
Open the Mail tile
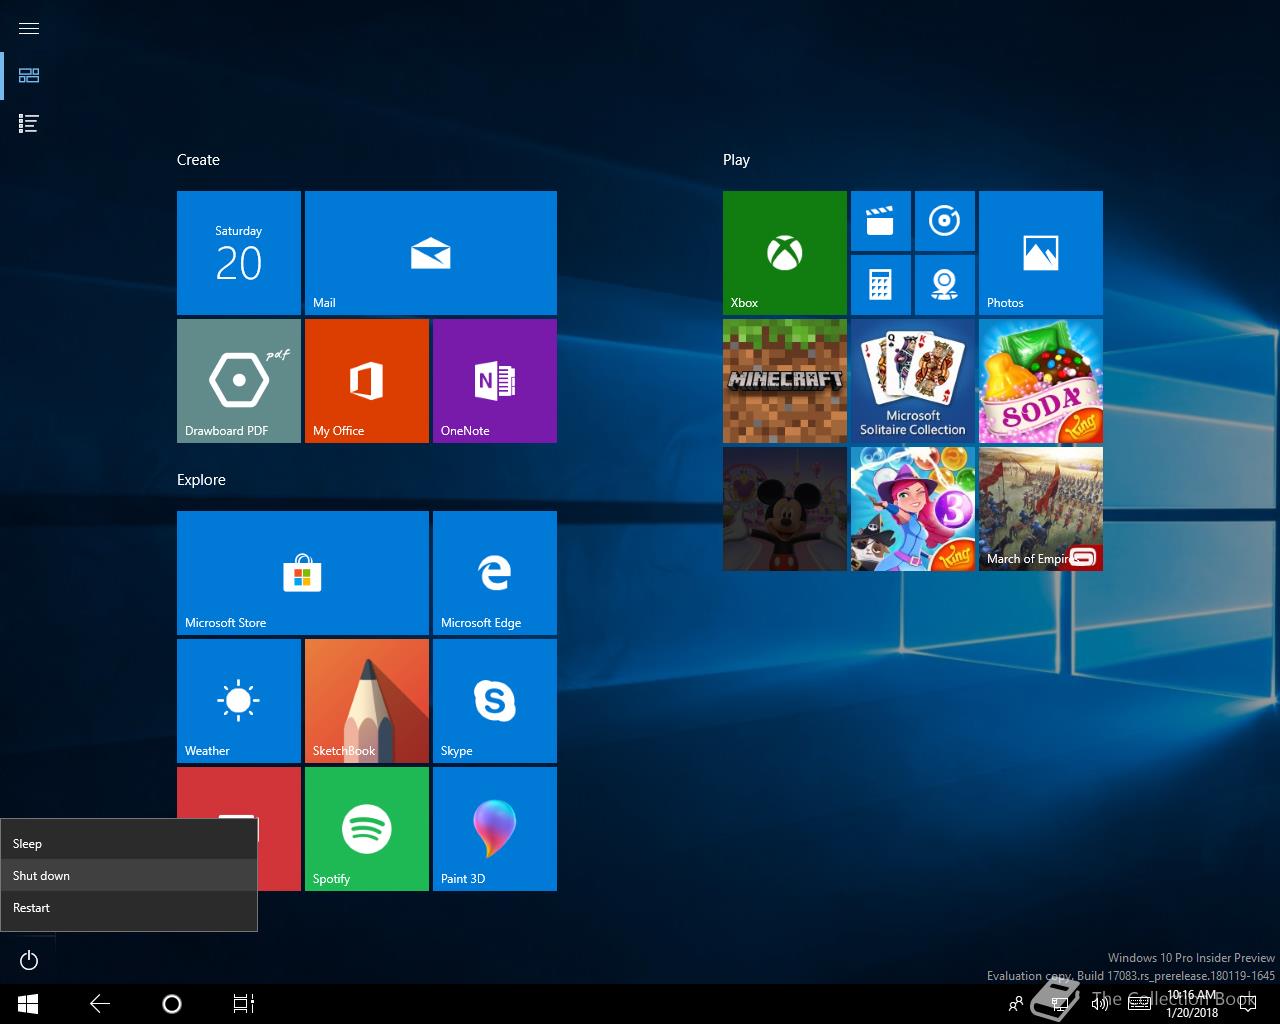tap(431, 253)
